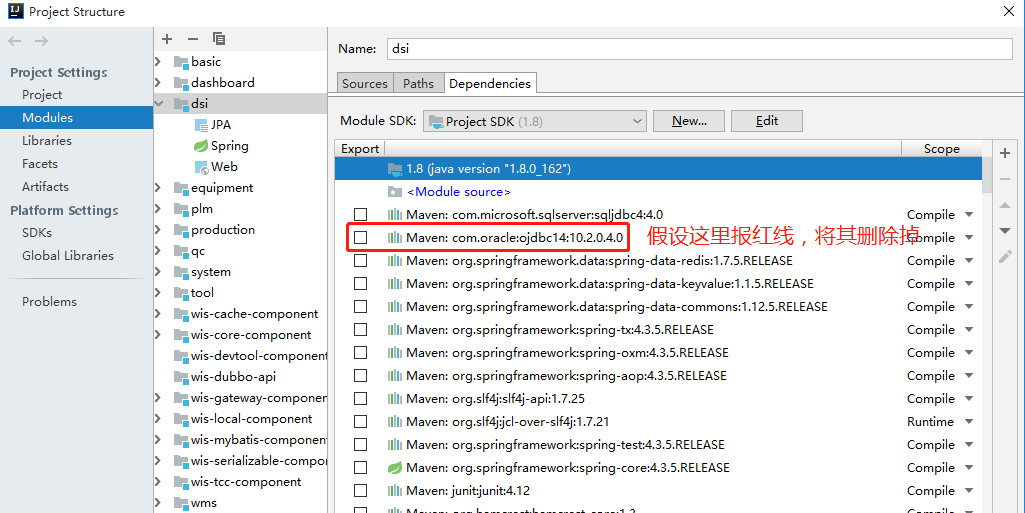Remove selected module with minus icon
Viewport: 1025px width, 513px height.
(193, 39)
